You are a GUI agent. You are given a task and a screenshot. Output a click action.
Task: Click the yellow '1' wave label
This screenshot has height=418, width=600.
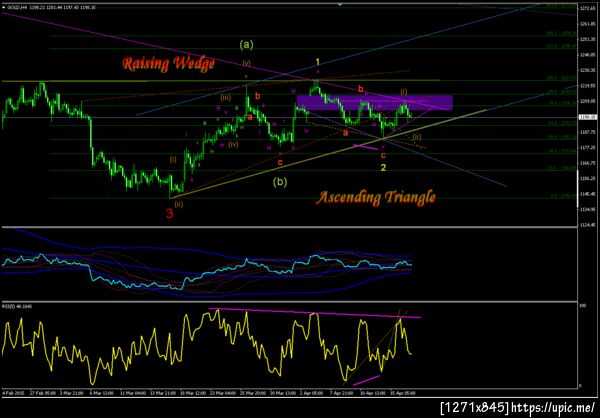tap(317, 62)
